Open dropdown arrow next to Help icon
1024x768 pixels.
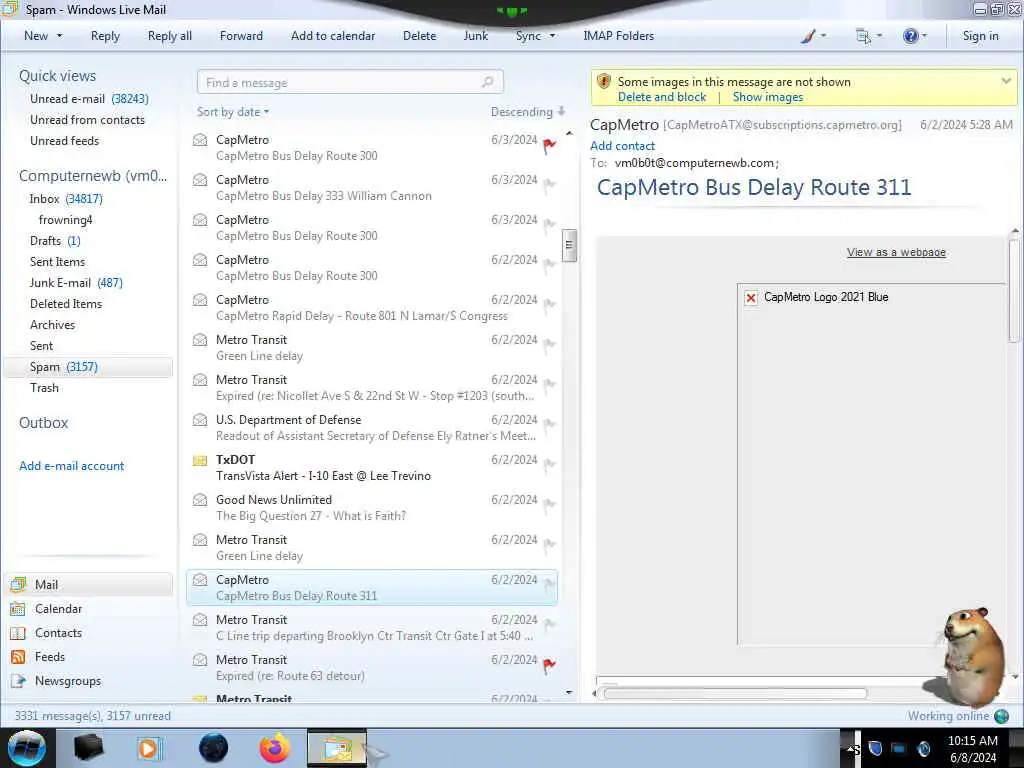pyautogui.click(x=924, y=36)
